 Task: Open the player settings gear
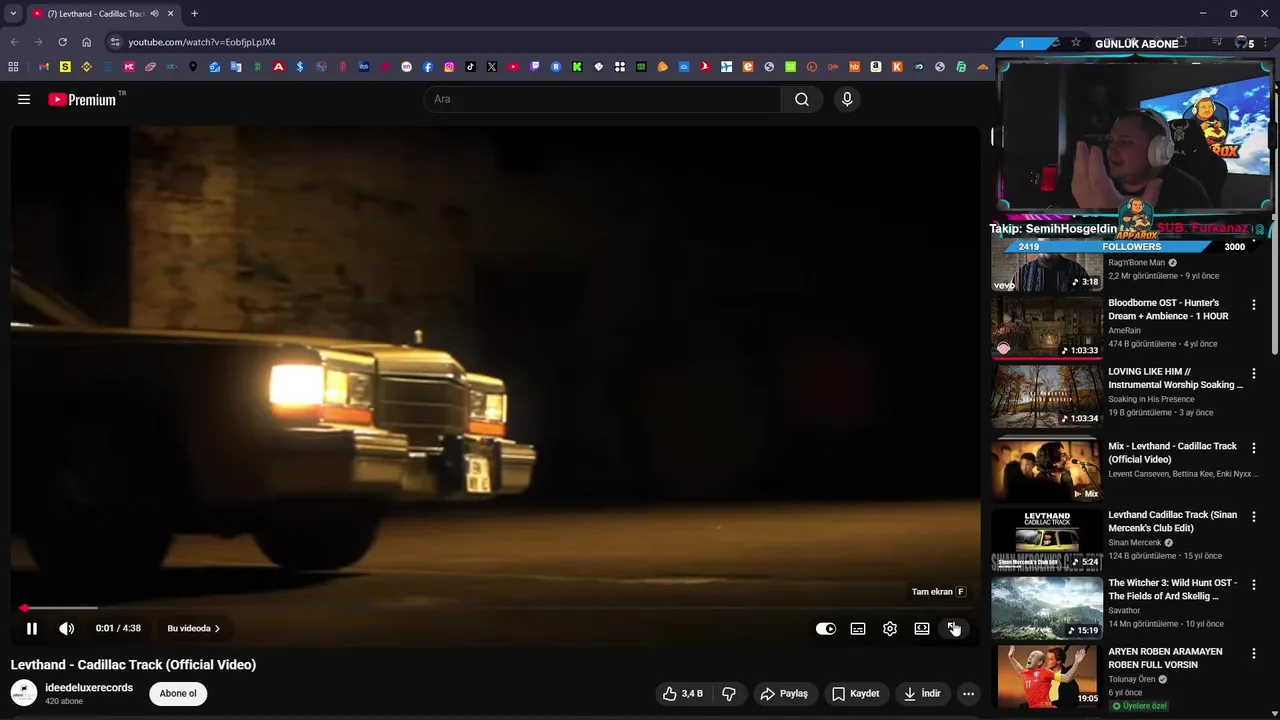point(890,629)
